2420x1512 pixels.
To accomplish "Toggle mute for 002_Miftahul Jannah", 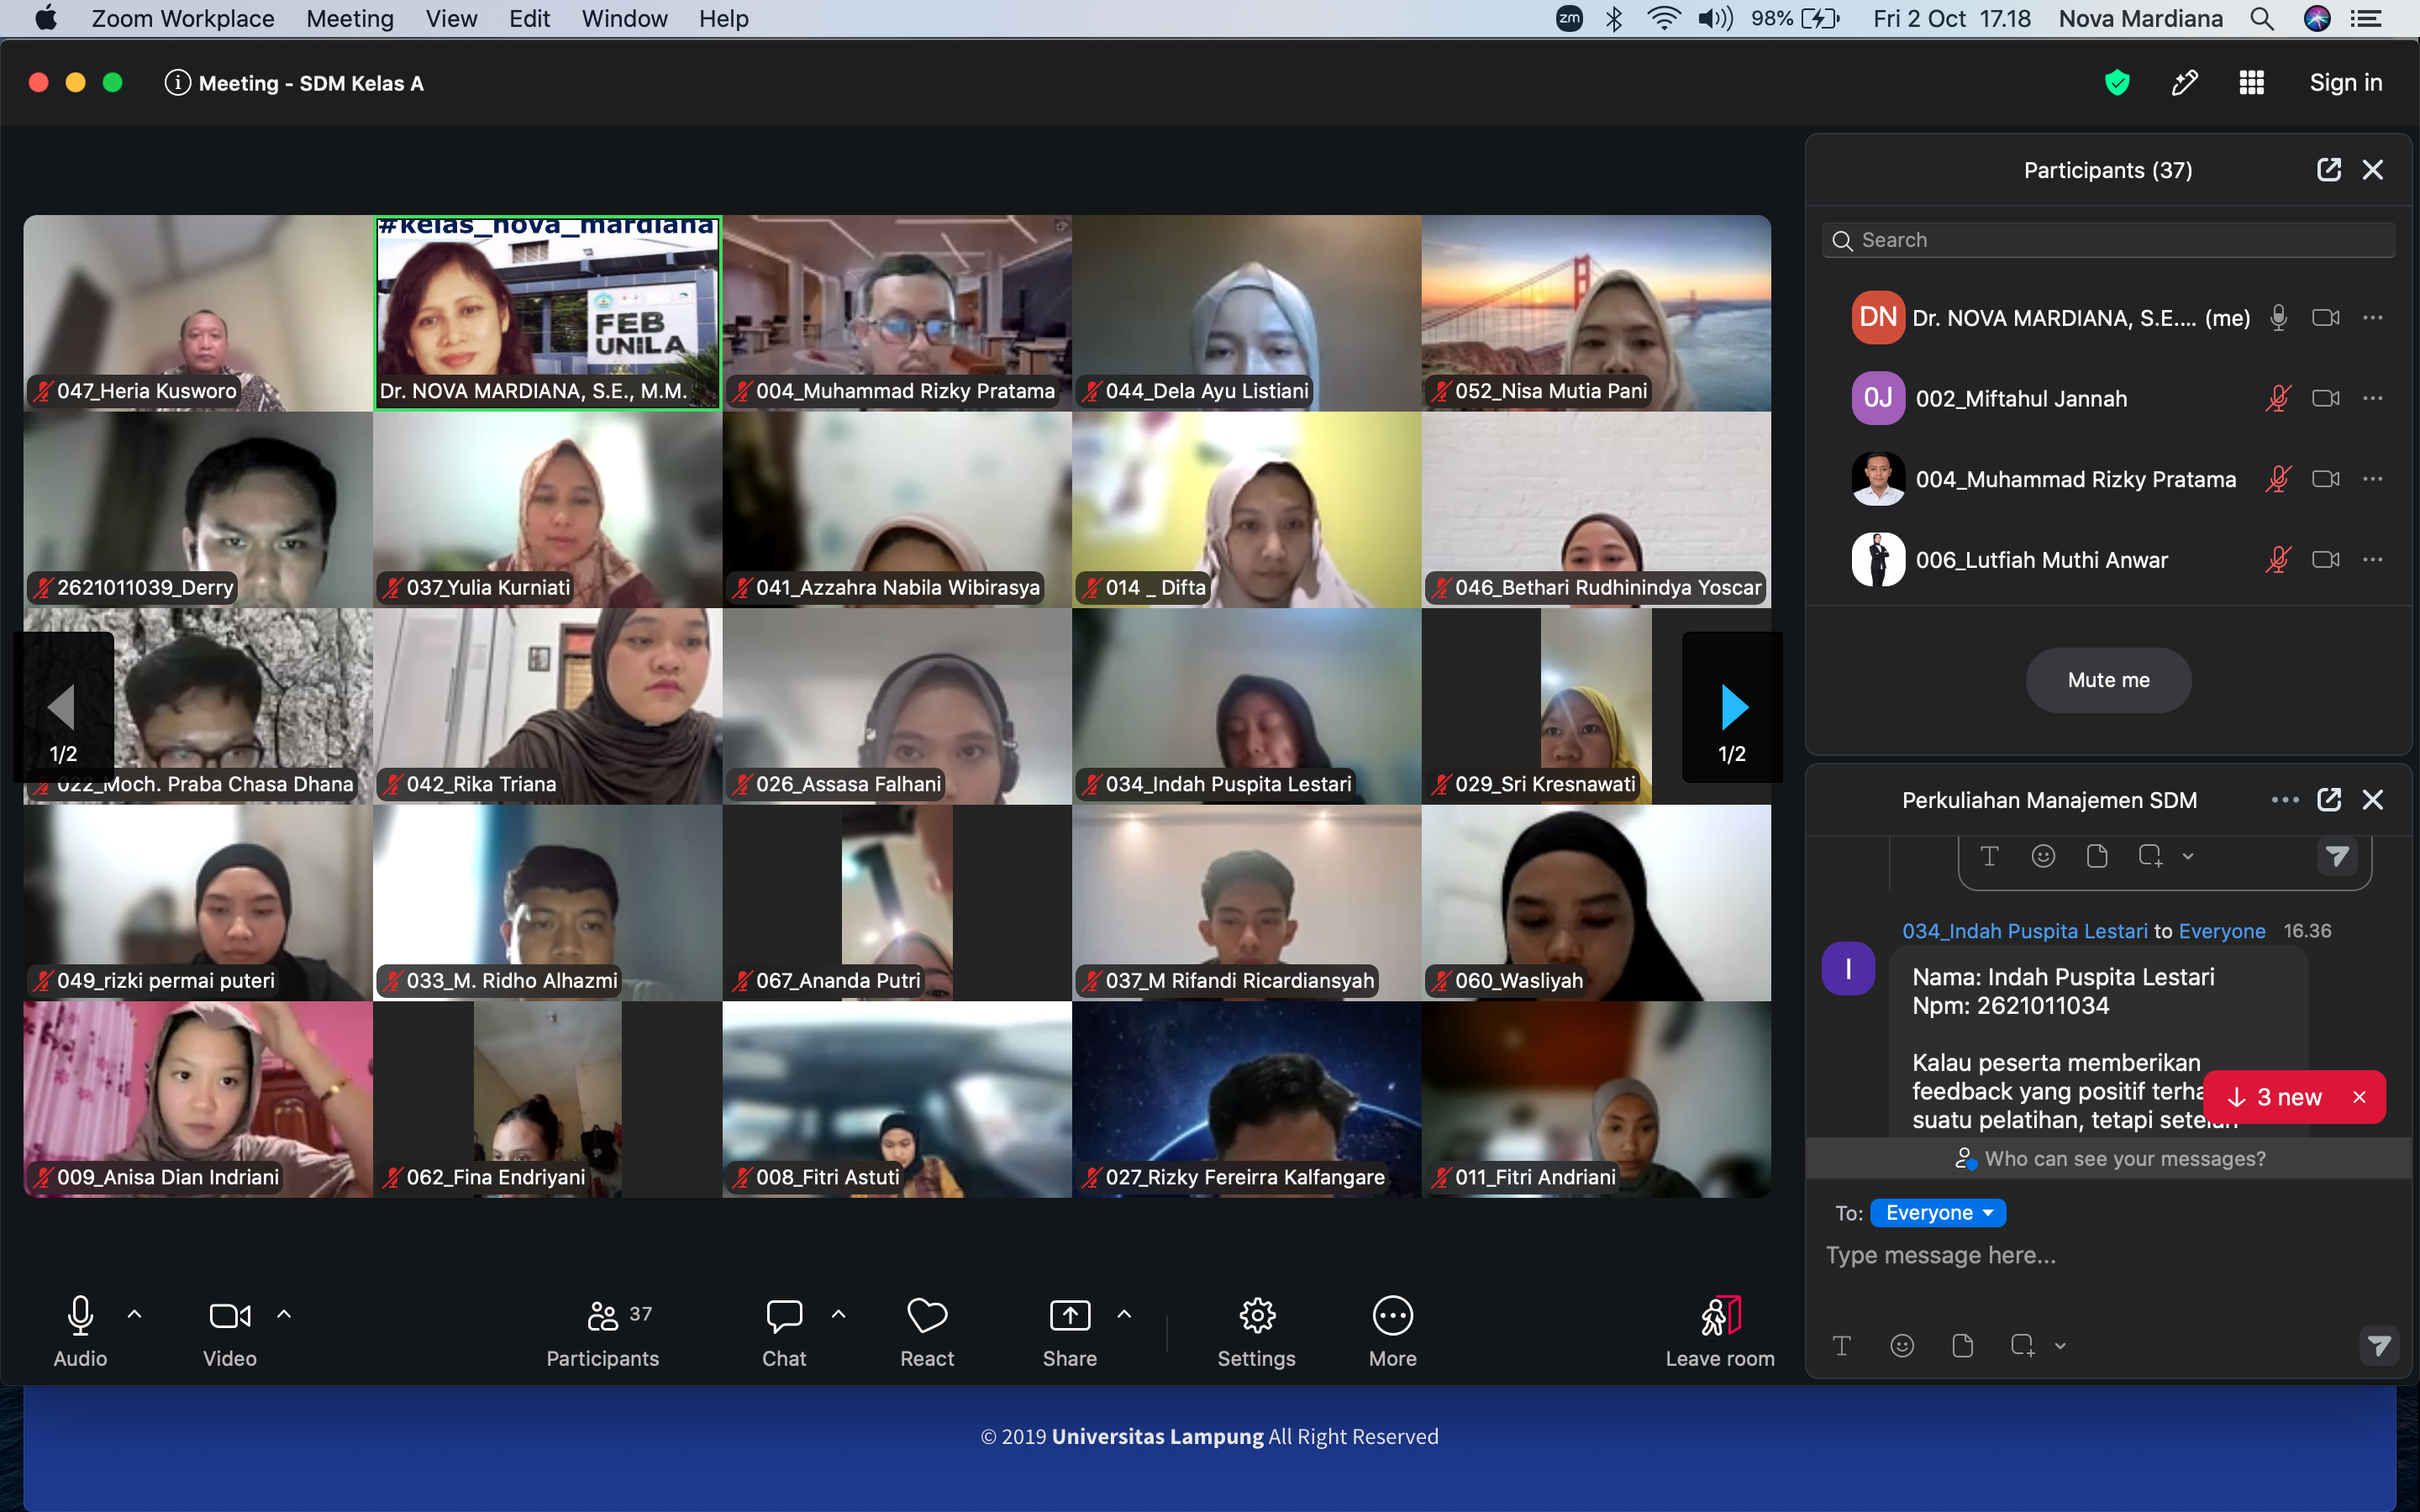I will click(2278, 399).
